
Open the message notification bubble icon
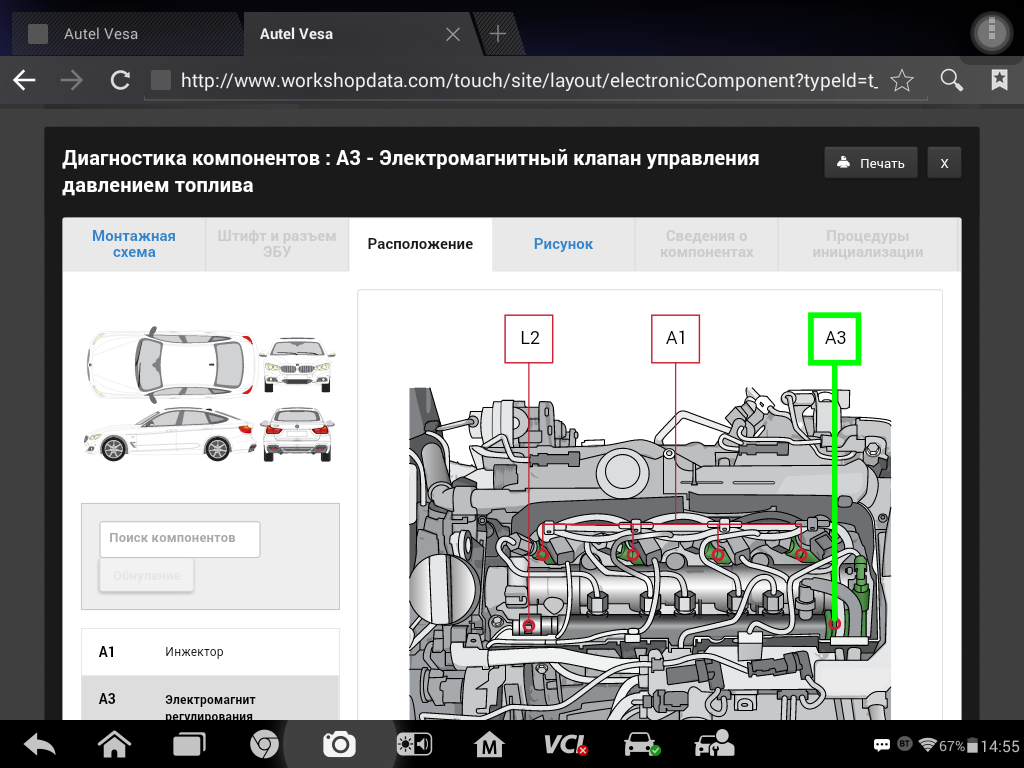(x=882, y=745)
